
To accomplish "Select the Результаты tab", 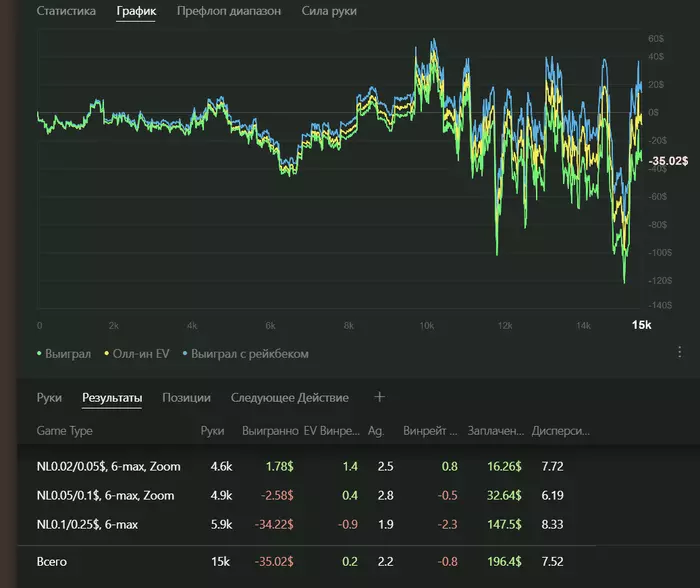I will [112, 397].
